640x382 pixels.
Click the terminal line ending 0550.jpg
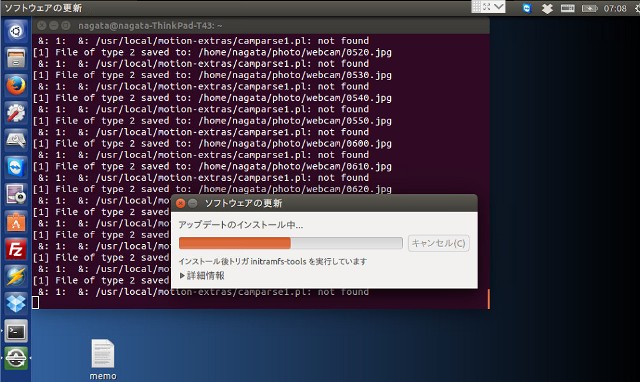point(212,121)
